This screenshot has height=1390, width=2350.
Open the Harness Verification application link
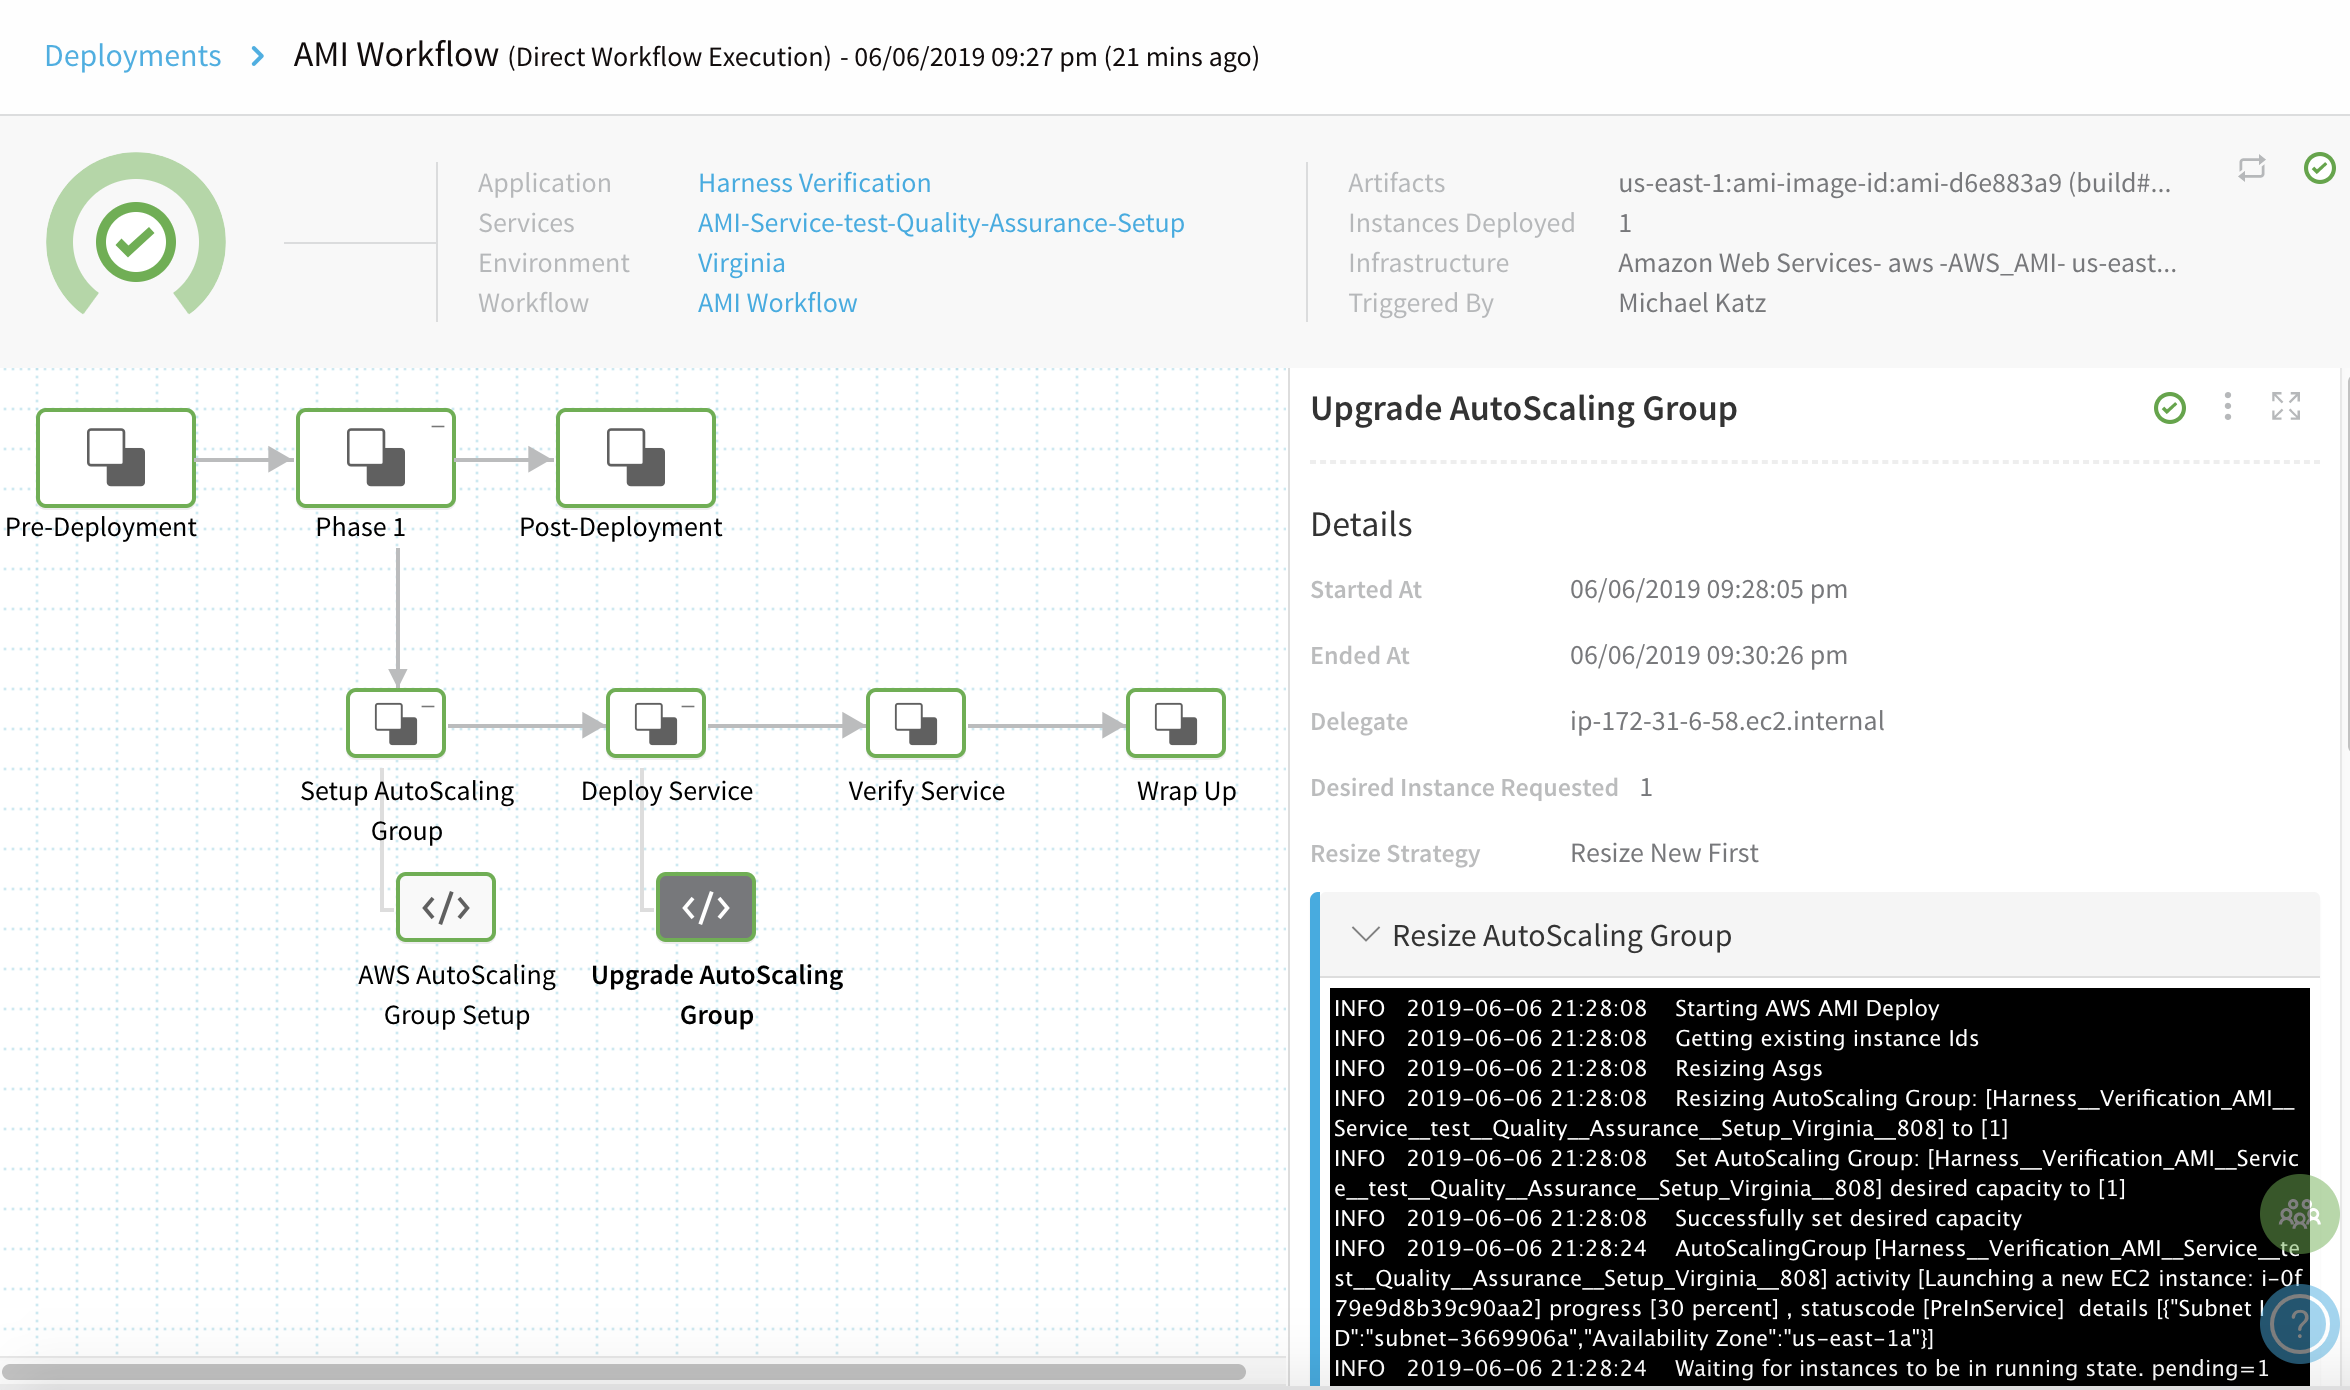(x=814, y=182)
